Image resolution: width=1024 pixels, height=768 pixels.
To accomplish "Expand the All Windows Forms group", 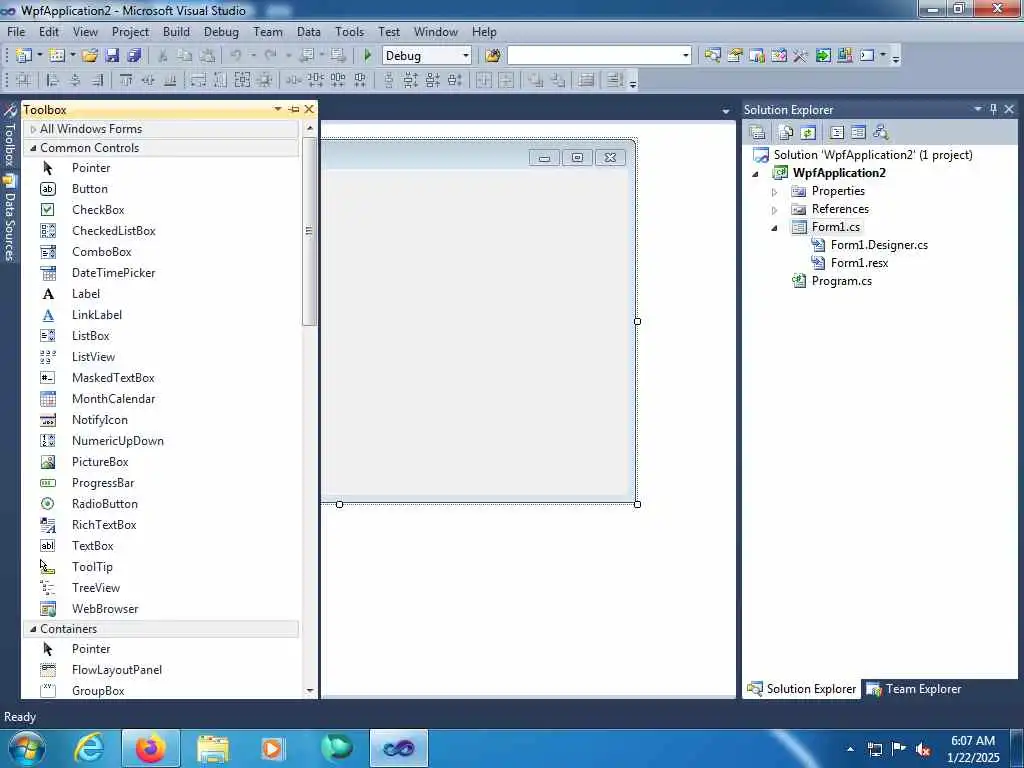I will [33, 129].
